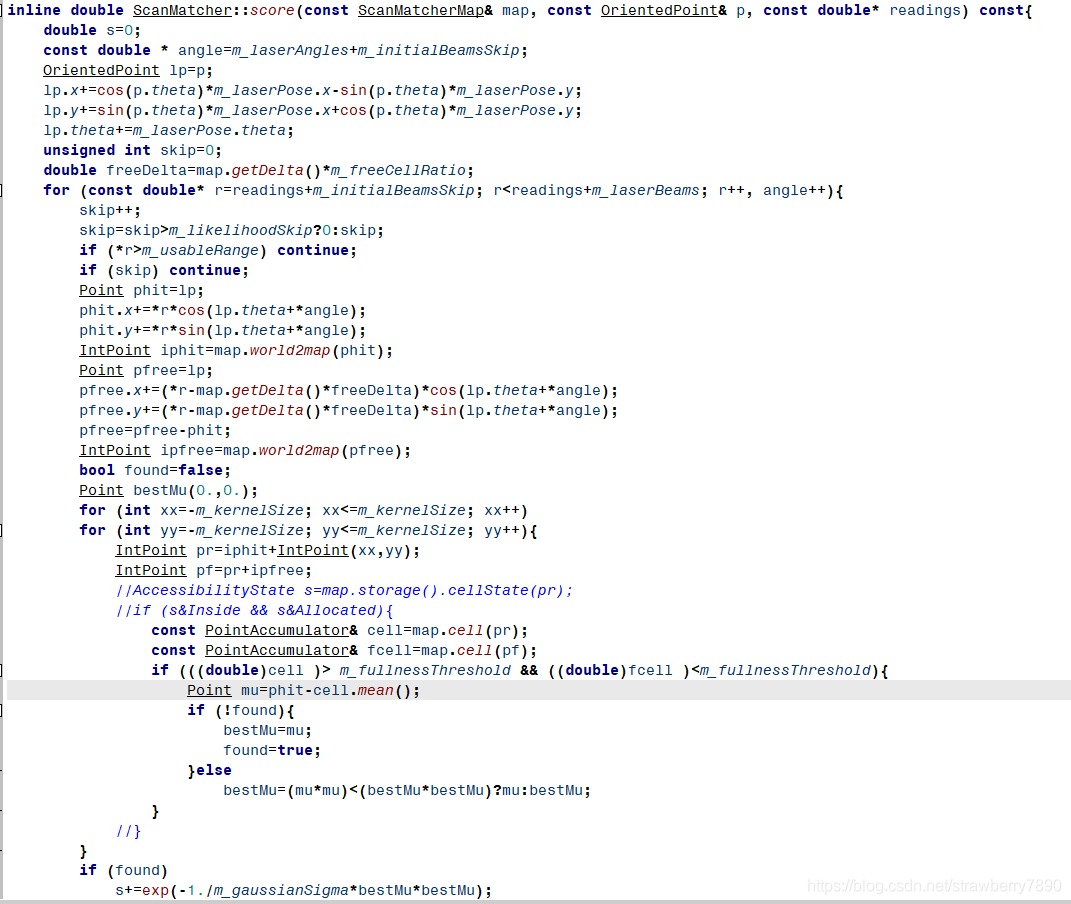Click the 'pfree=pfree-phit;' line

(155, 430)
